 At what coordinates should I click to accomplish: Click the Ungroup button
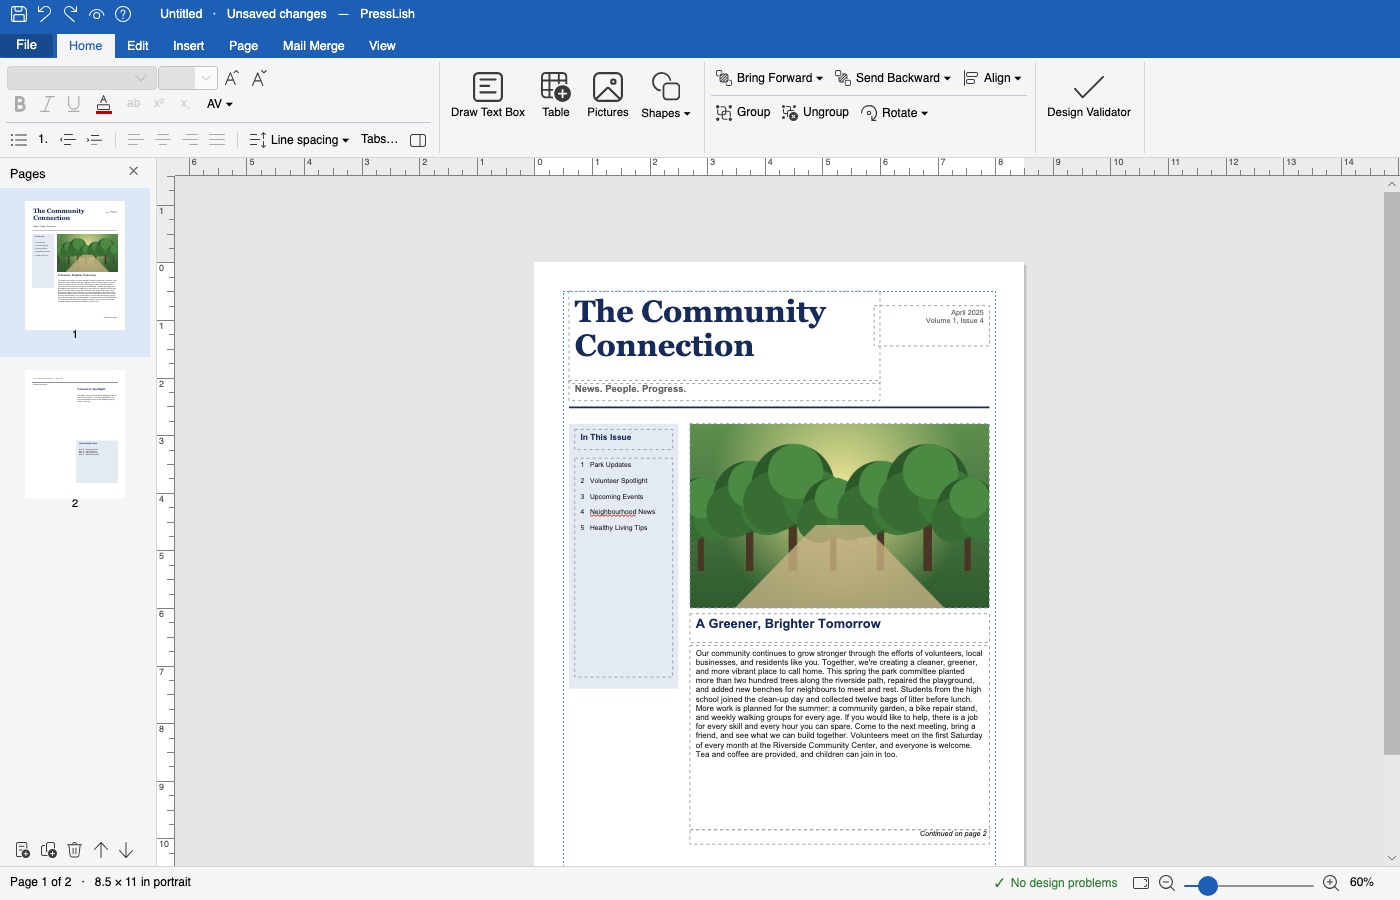pyautogui.click(x=815, y=113)
